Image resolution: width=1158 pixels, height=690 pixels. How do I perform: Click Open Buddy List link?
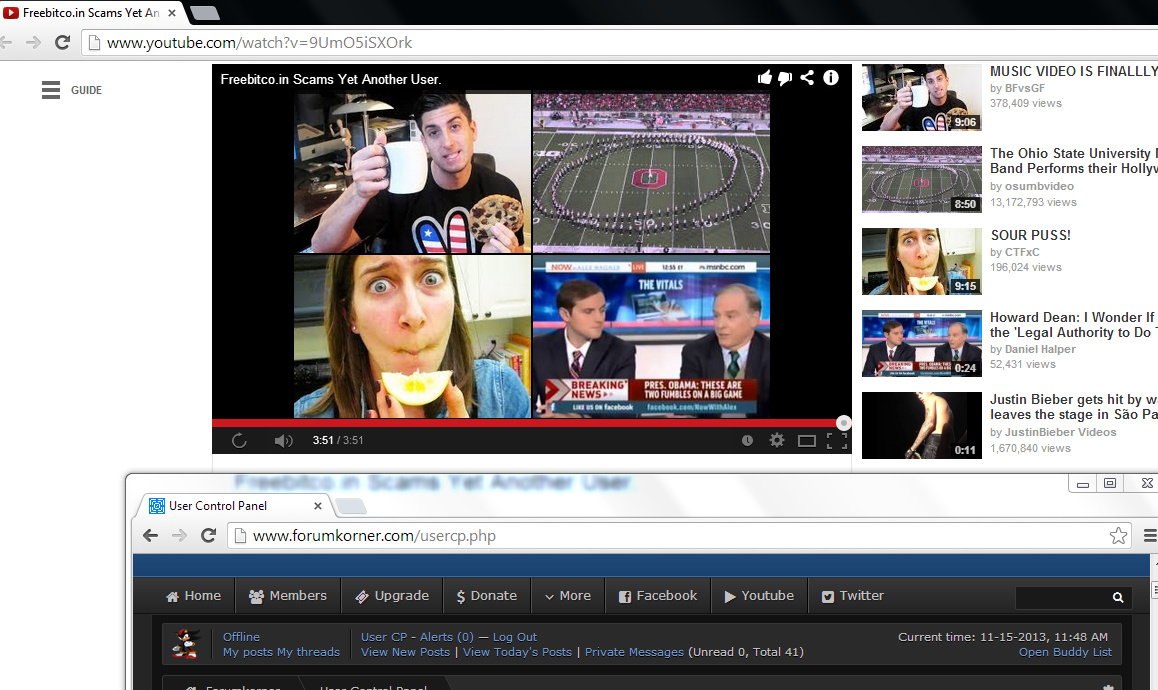pos(1065,652)
